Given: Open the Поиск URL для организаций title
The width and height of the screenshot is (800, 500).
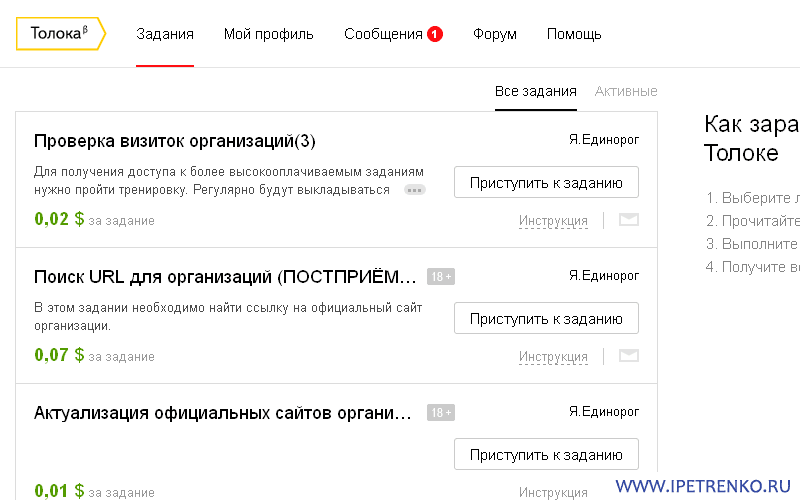Looking at the screenshot, I should (x=224, y=277).
